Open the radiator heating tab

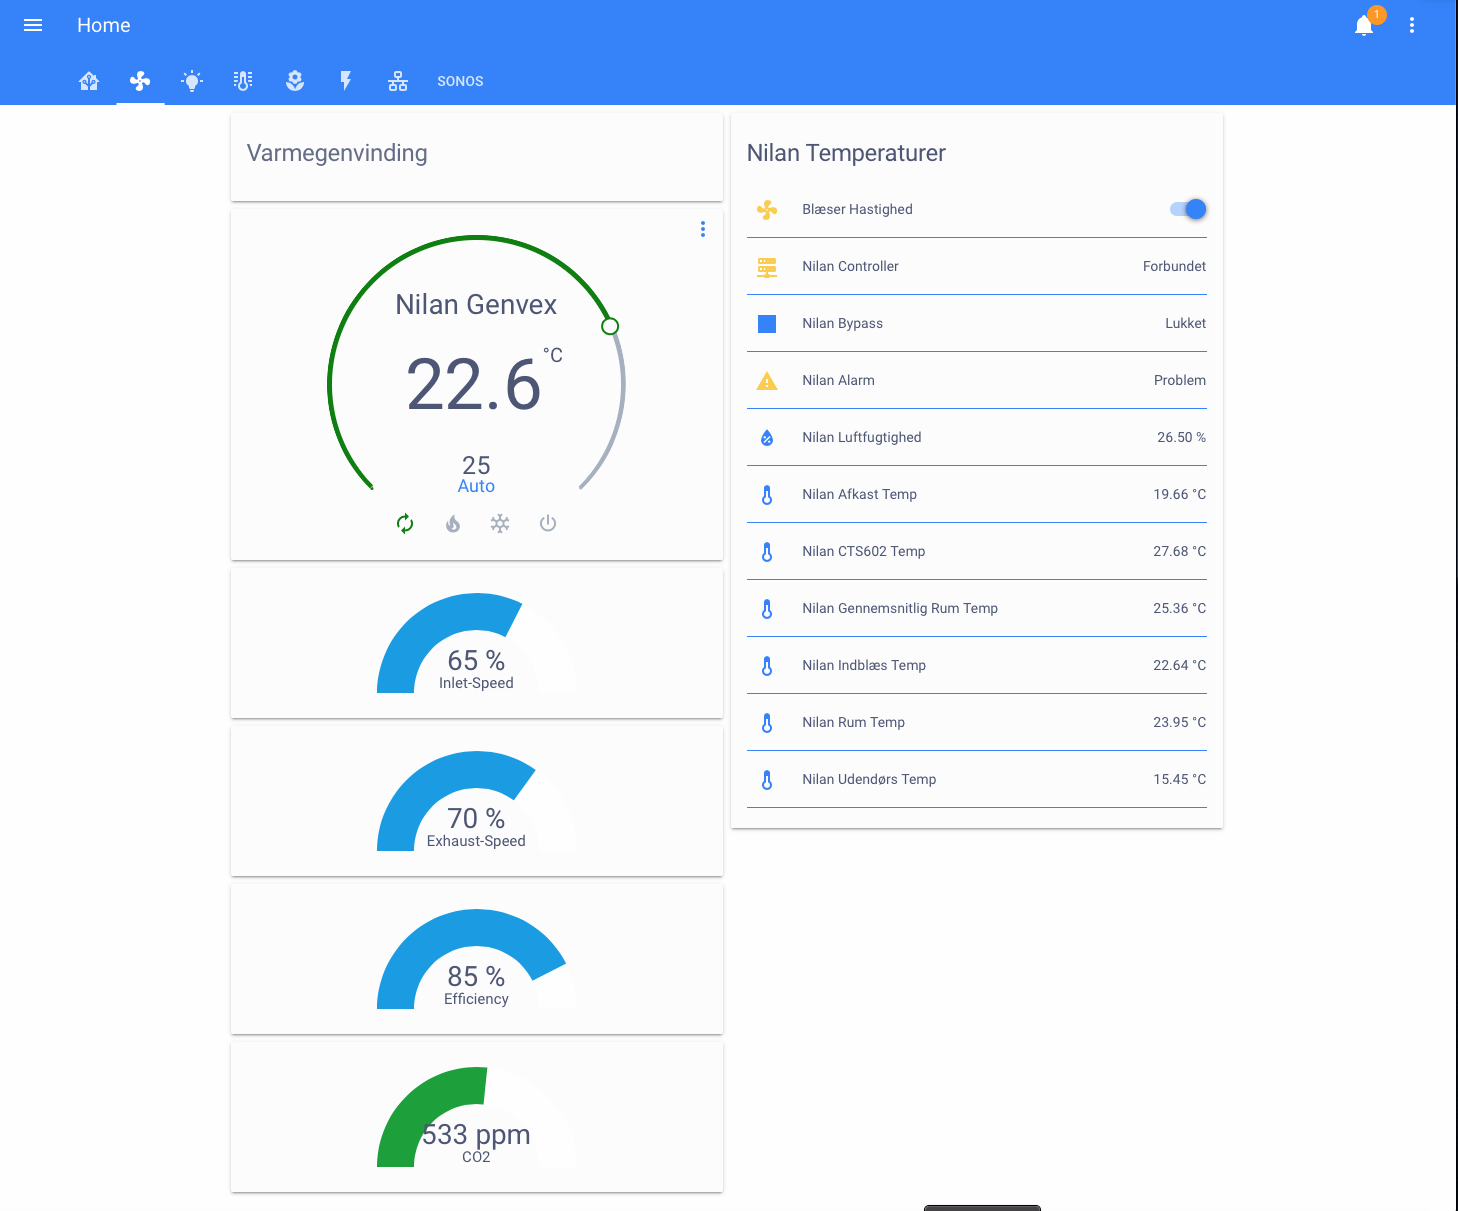point(243,81)
